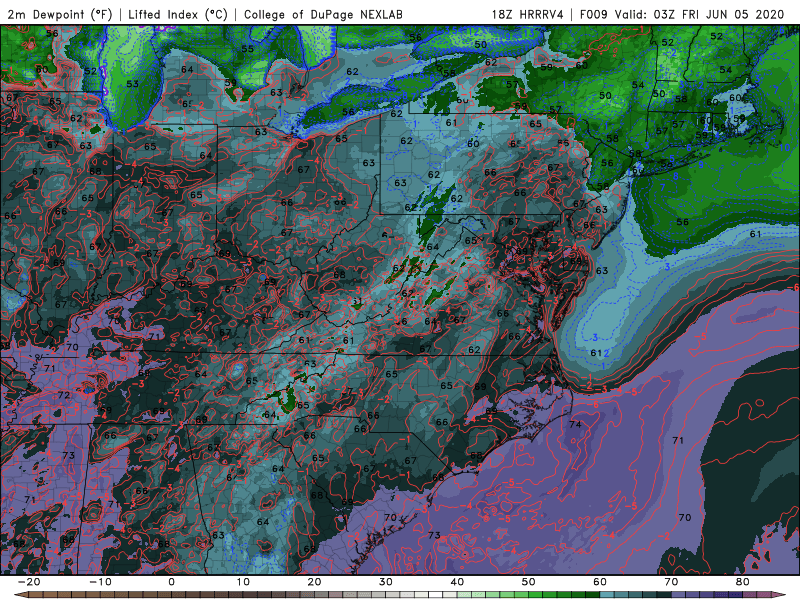Click the '80' colorbar scale label
The height and width of the screenshot is (600, 800).
(x=743, y=582)
